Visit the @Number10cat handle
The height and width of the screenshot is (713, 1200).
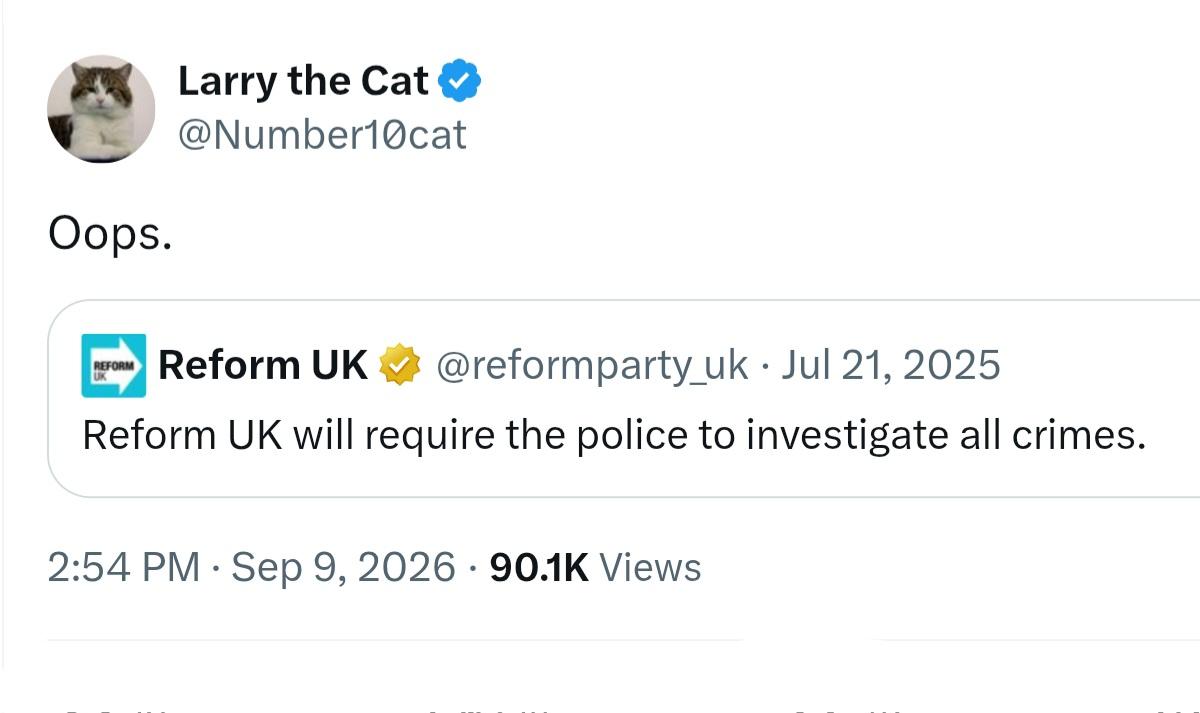322,134
